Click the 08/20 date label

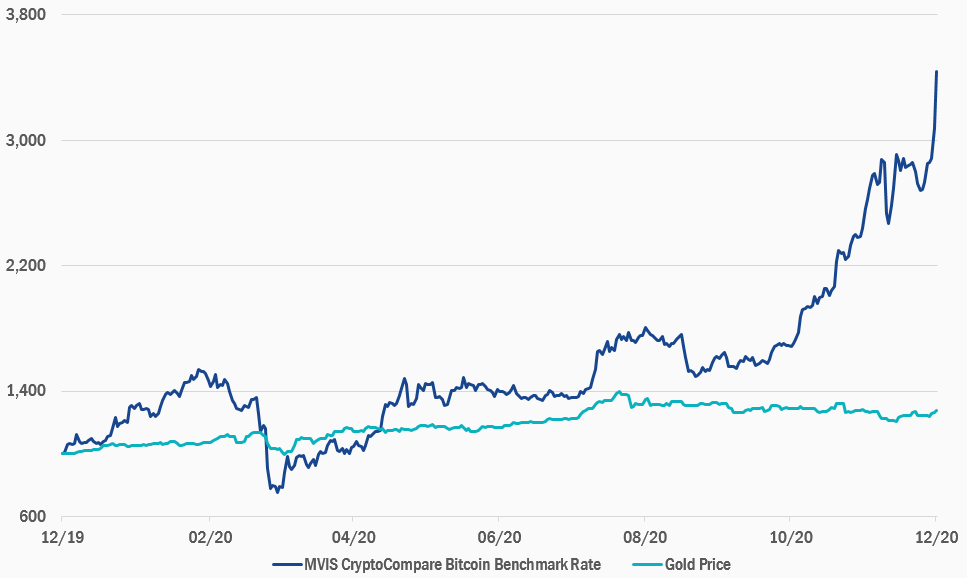point(645,536)
